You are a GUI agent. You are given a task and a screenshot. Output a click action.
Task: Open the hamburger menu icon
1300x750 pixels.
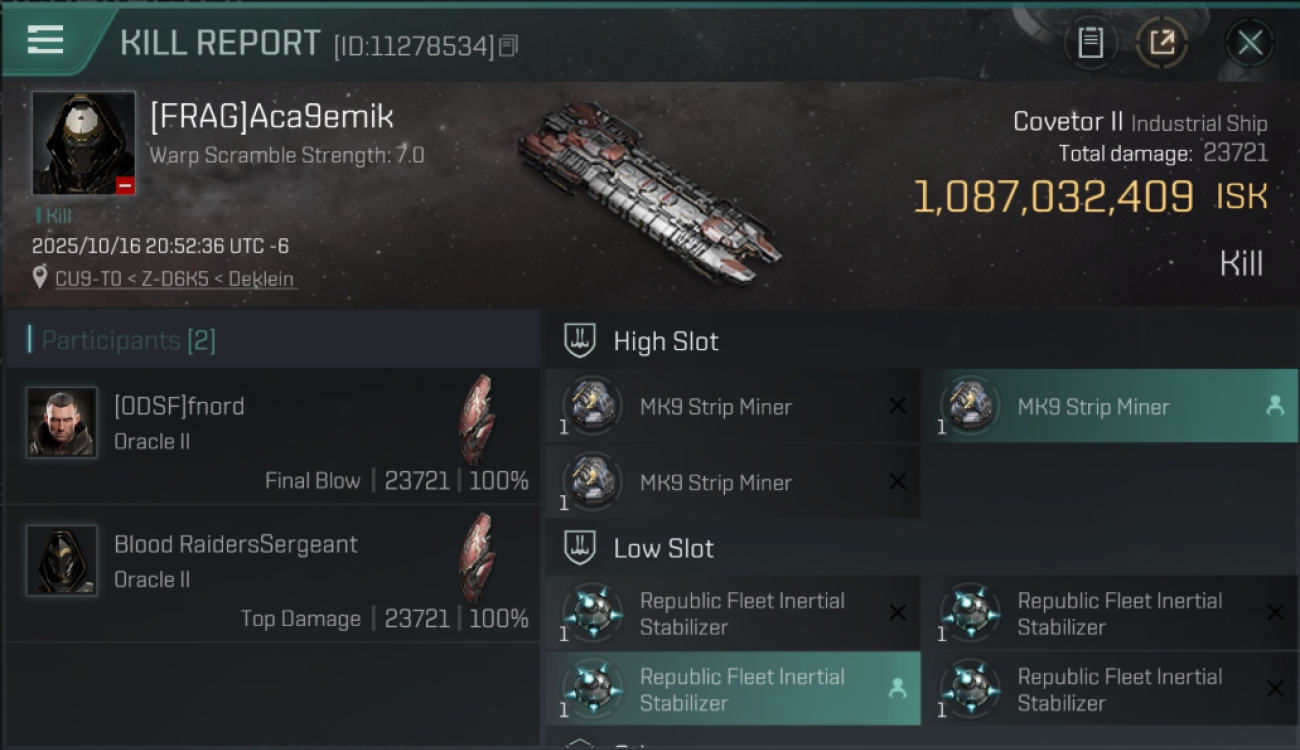tap(46, 40)
